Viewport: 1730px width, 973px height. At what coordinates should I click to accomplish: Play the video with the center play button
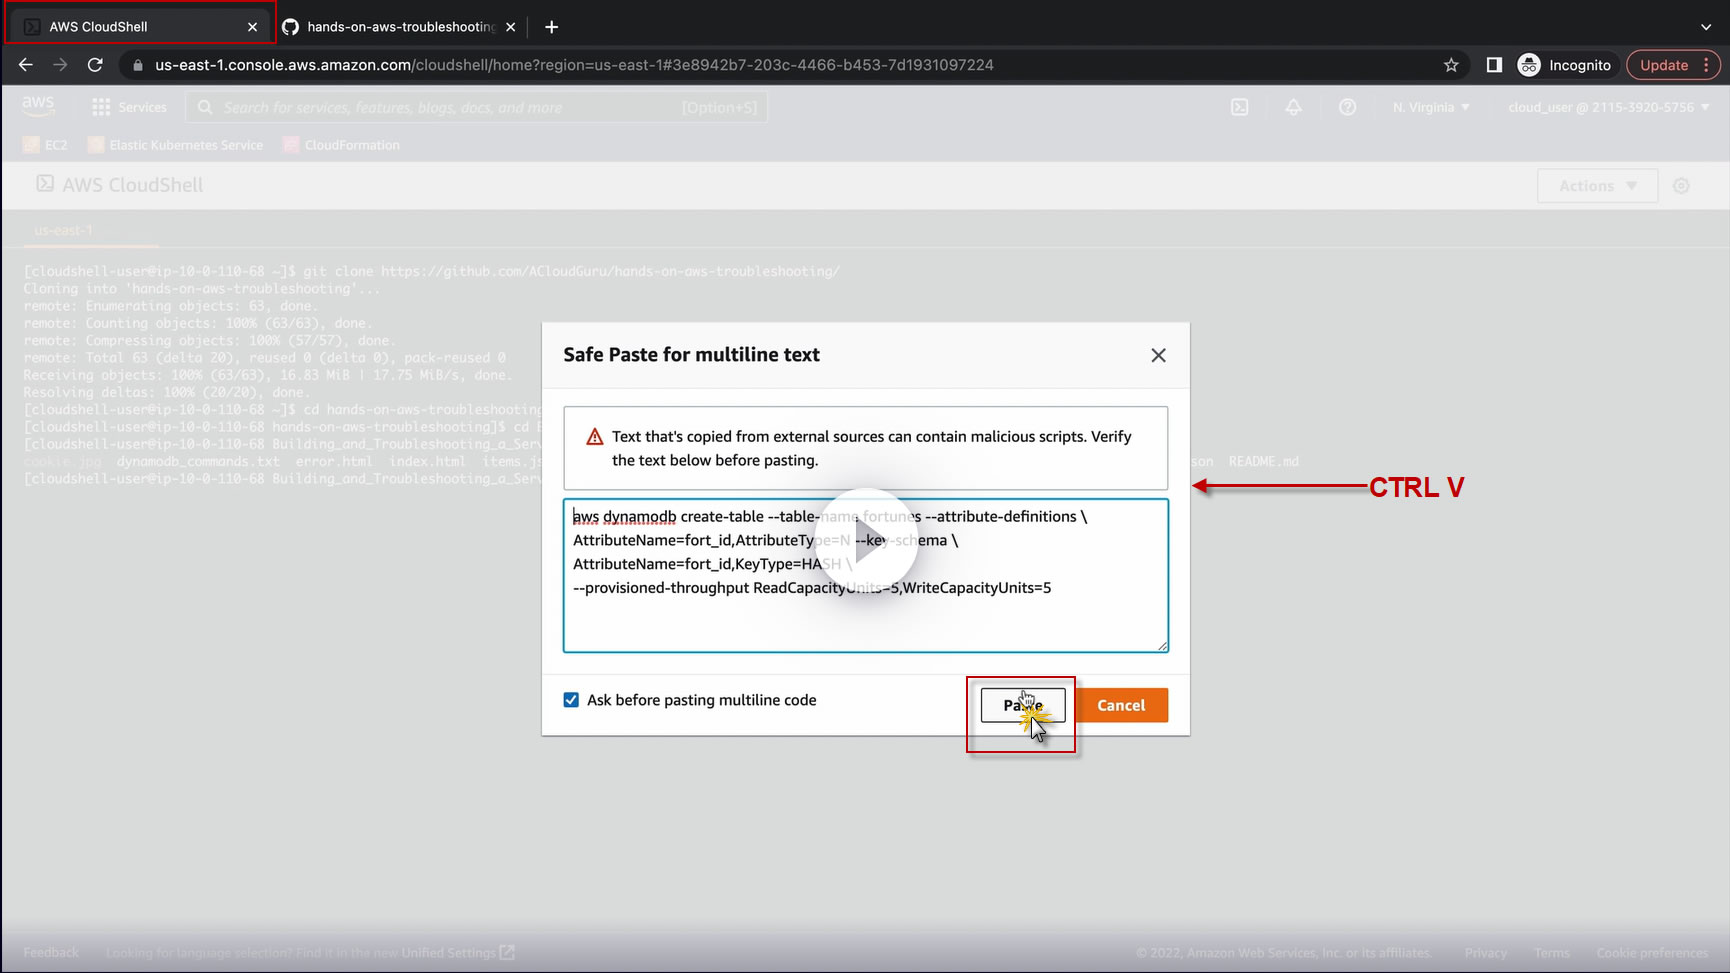point(866,540)
